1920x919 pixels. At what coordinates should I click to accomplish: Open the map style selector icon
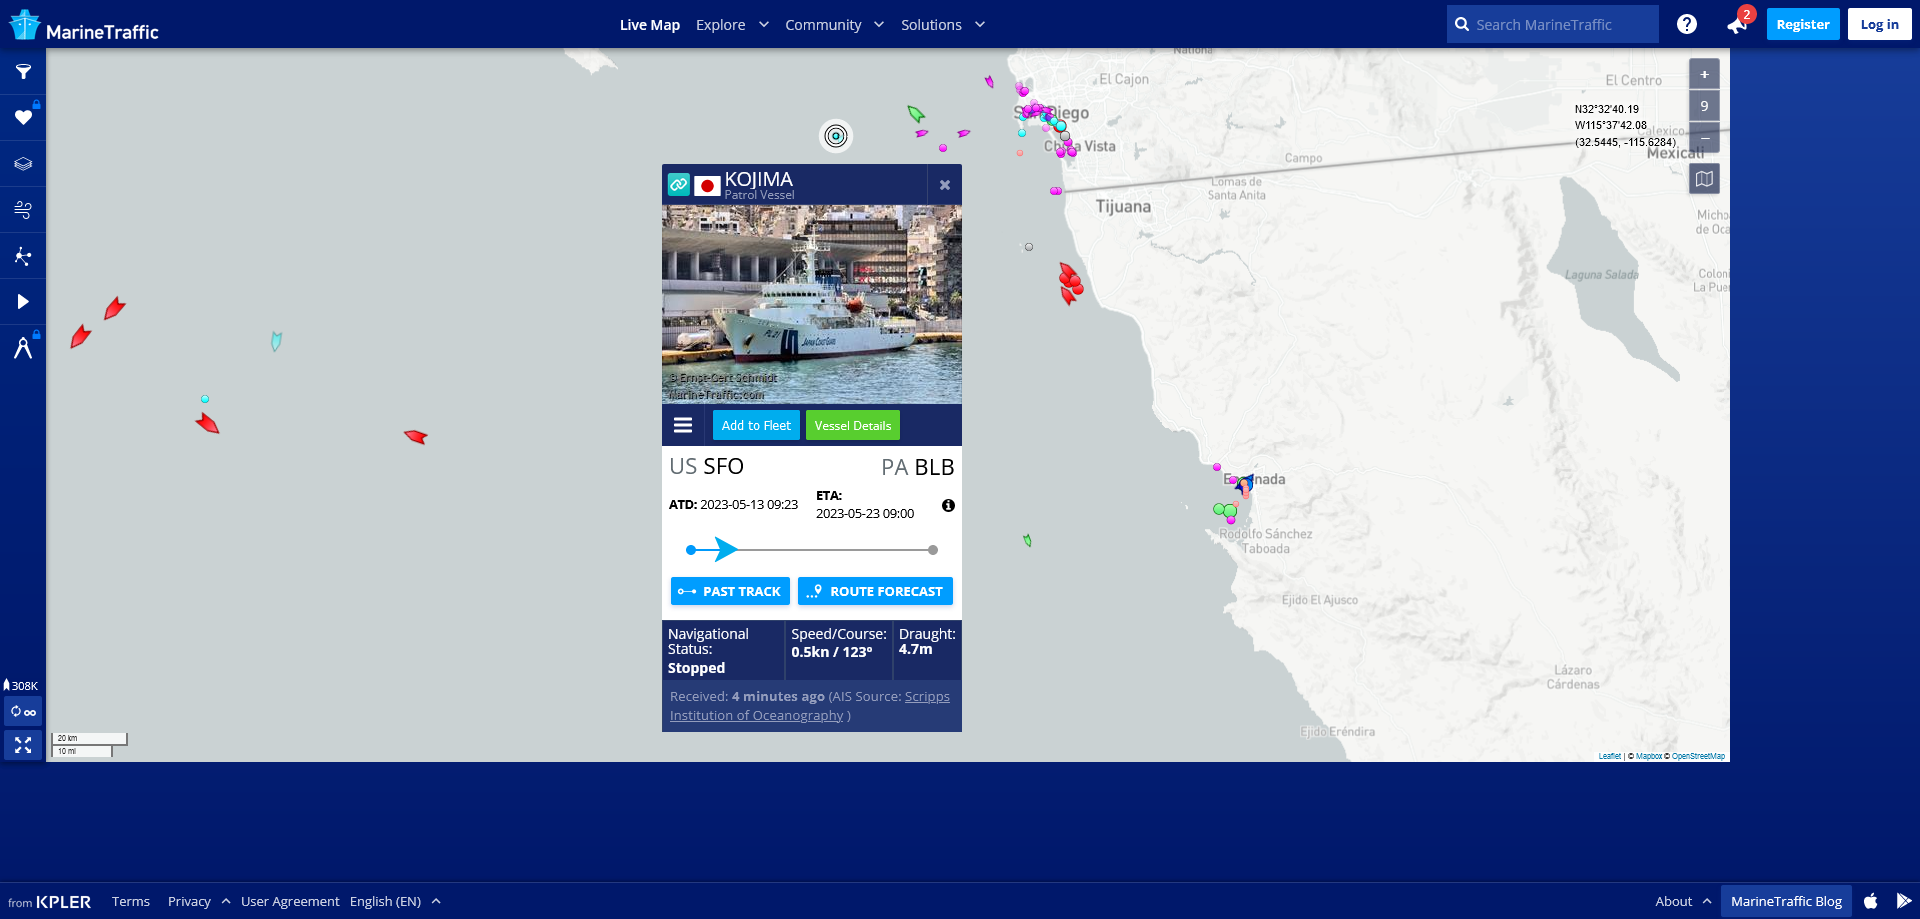(1705, 179)
